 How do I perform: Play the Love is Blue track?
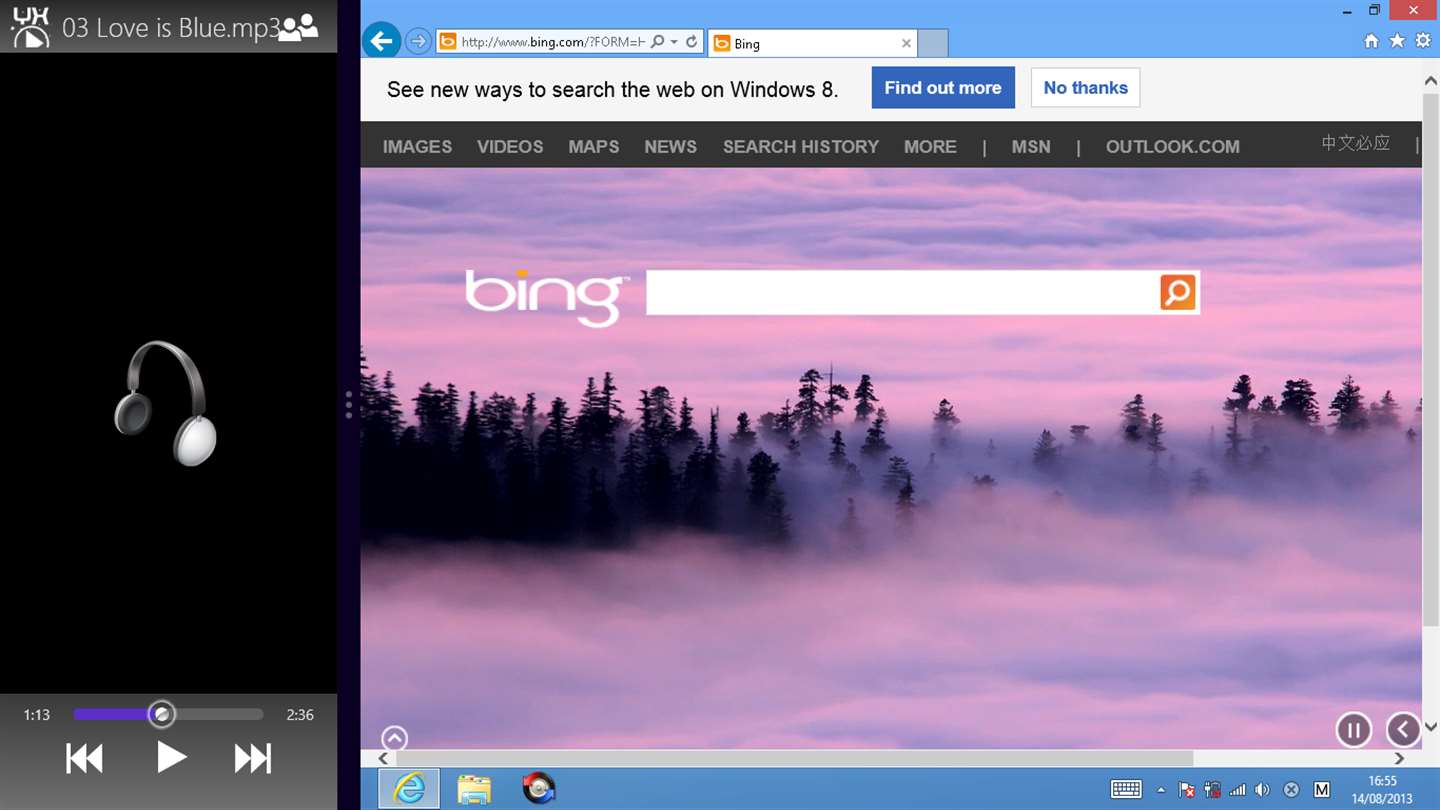[171, 758]
